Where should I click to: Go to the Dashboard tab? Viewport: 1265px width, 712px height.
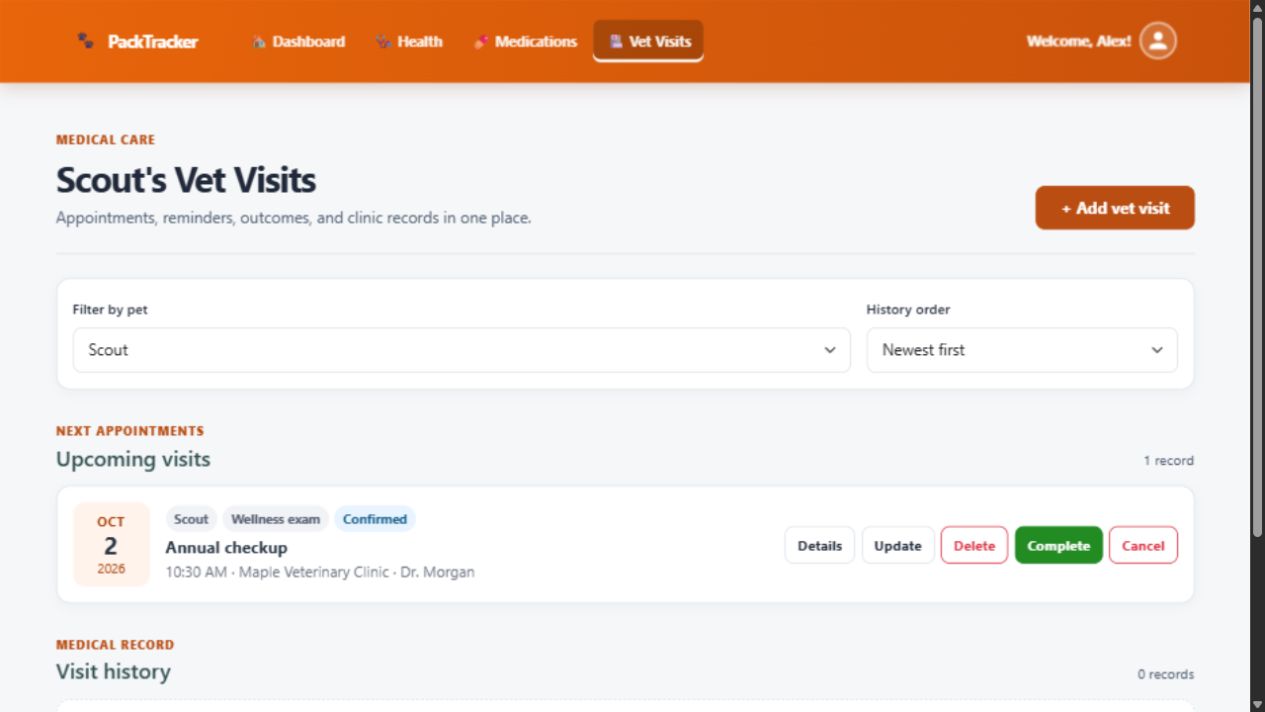tap(298, 41)
